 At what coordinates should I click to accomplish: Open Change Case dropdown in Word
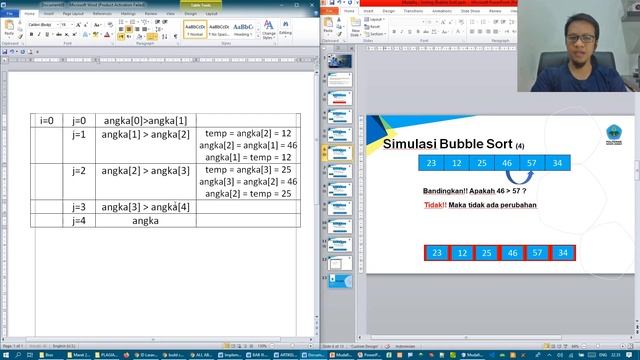pyautogui.click(x=97, y=25)
